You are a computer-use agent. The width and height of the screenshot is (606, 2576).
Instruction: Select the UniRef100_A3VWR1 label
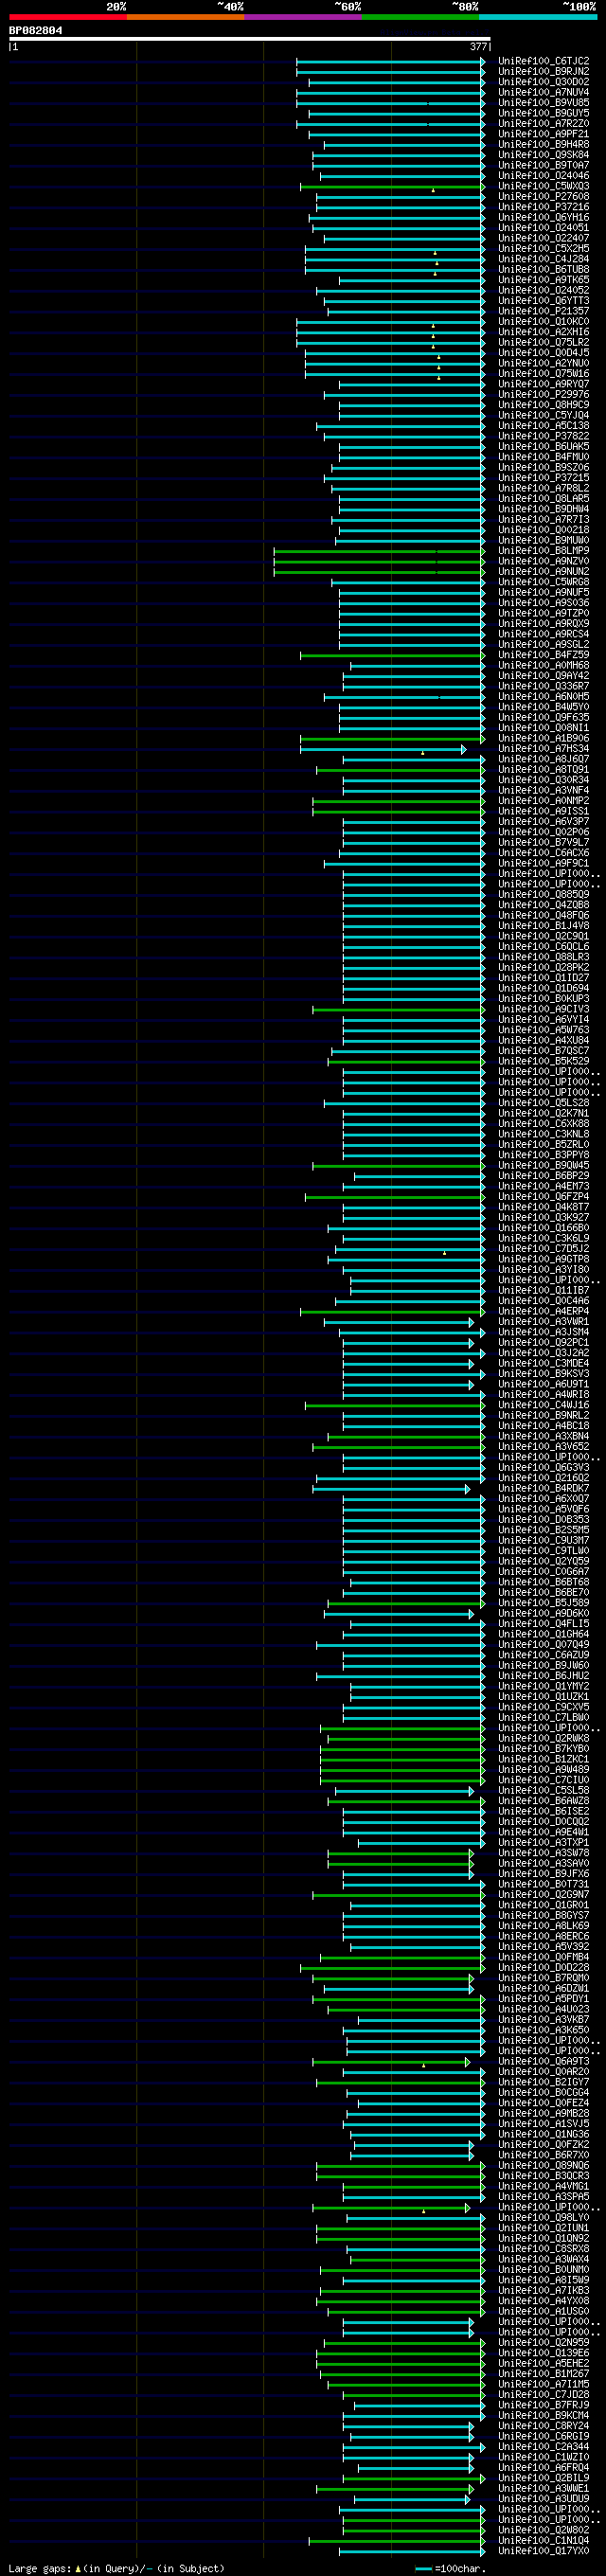coord(544,1322)
